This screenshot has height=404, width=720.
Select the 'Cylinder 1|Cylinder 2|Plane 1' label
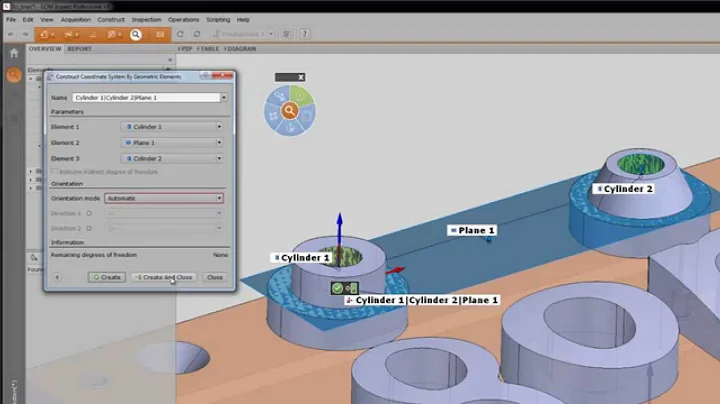[422, 300]
